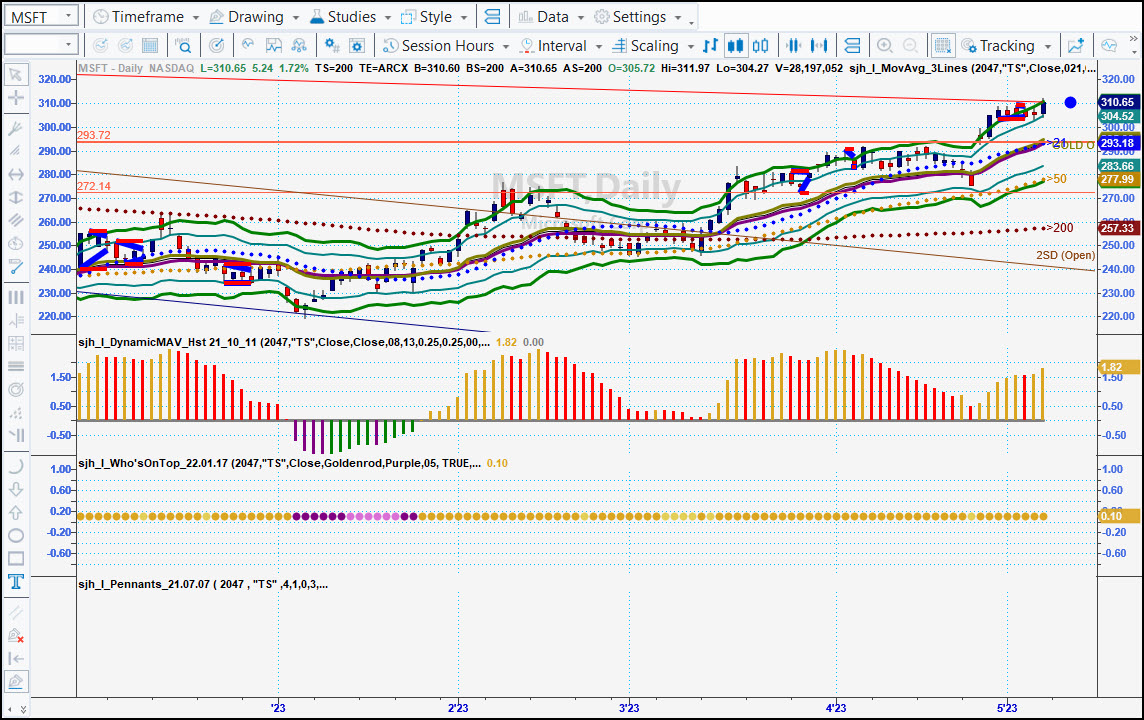Screen dimensions: 1144x720
Task: Pick the vertical double-arrow drawing tool
Action: (x=15, y=198)
